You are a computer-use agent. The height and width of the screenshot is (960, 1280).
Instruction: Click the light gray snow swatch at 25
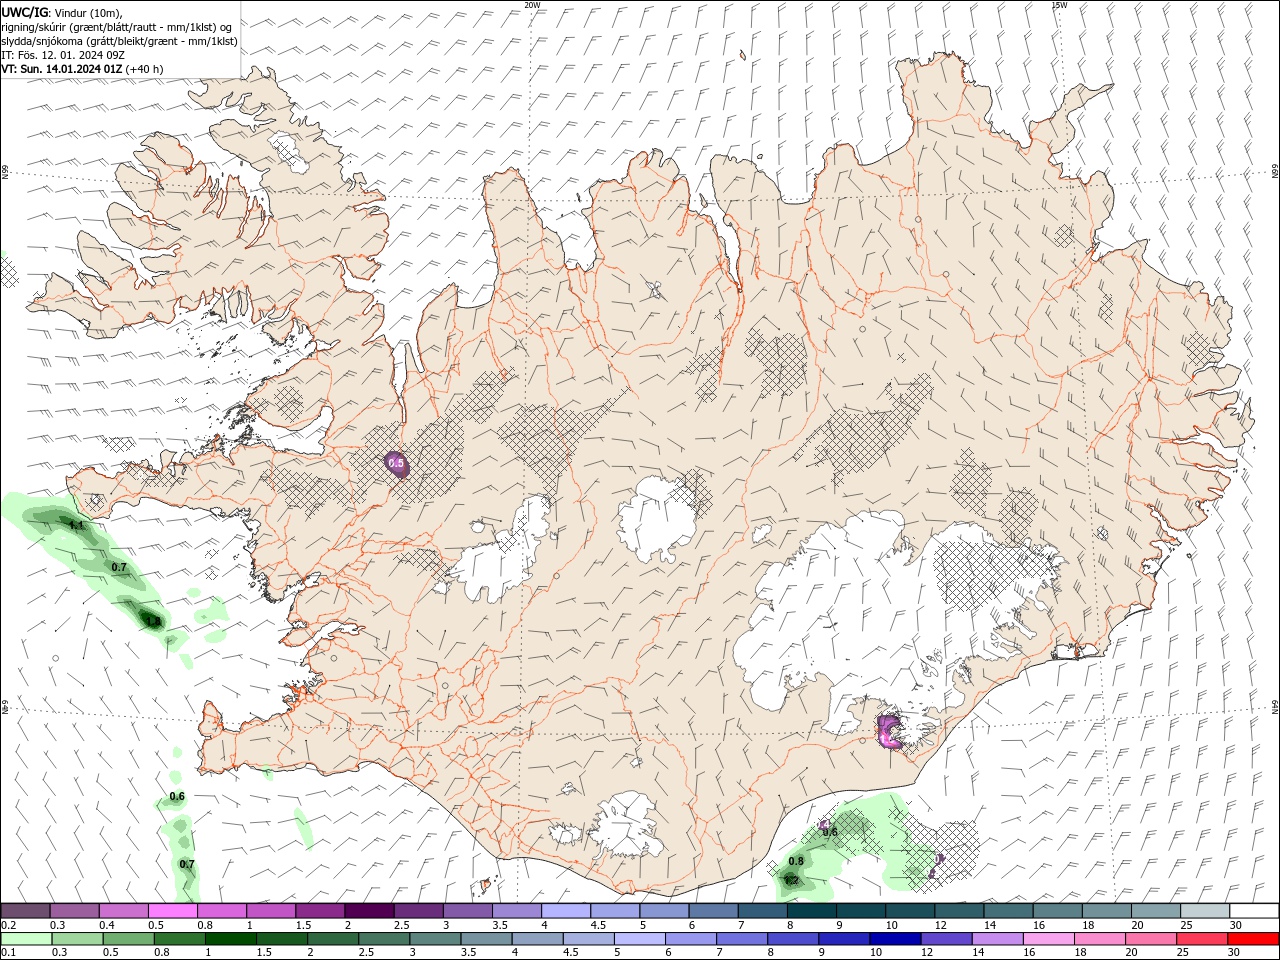pyautogui.click(x=1204, y=911)
